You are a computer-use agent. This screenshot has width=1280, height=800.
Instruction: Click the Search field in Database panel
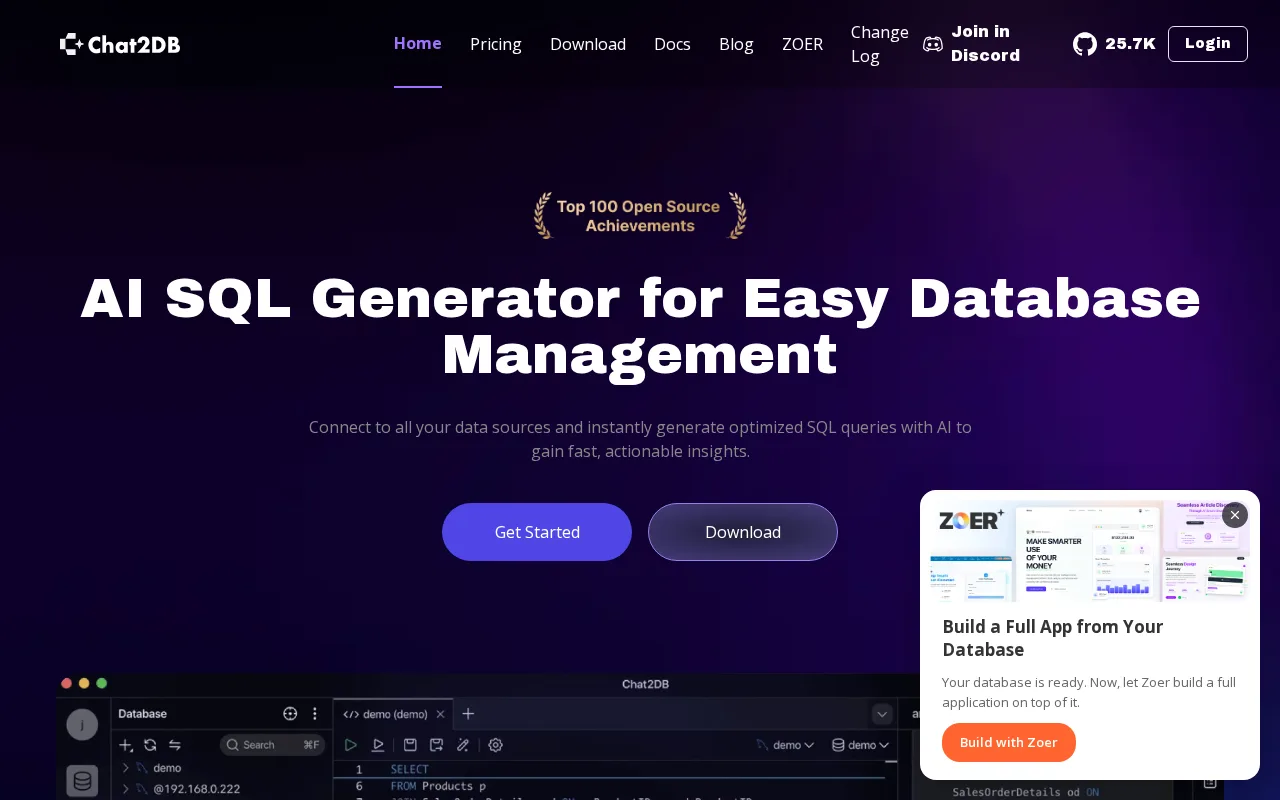tap(272, 745)
